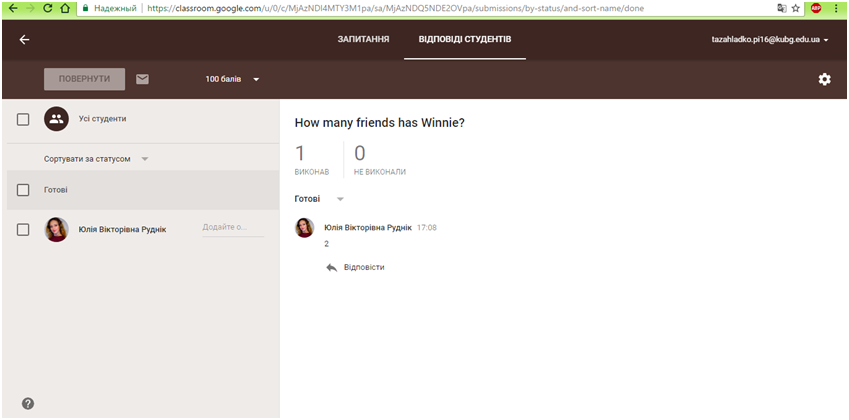Open the 100 балів points dropdown
The width and height of the screenshot is (849, 420).
[x=232, y=79]
